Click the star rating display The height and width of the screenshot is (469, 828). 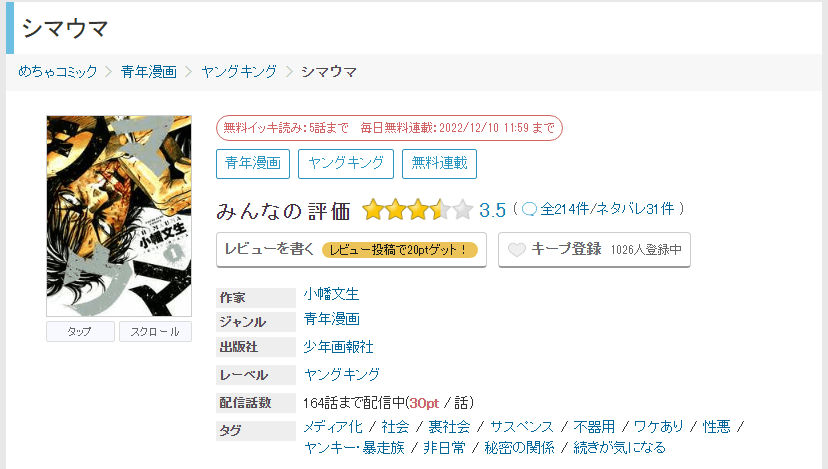click(417, 210)
